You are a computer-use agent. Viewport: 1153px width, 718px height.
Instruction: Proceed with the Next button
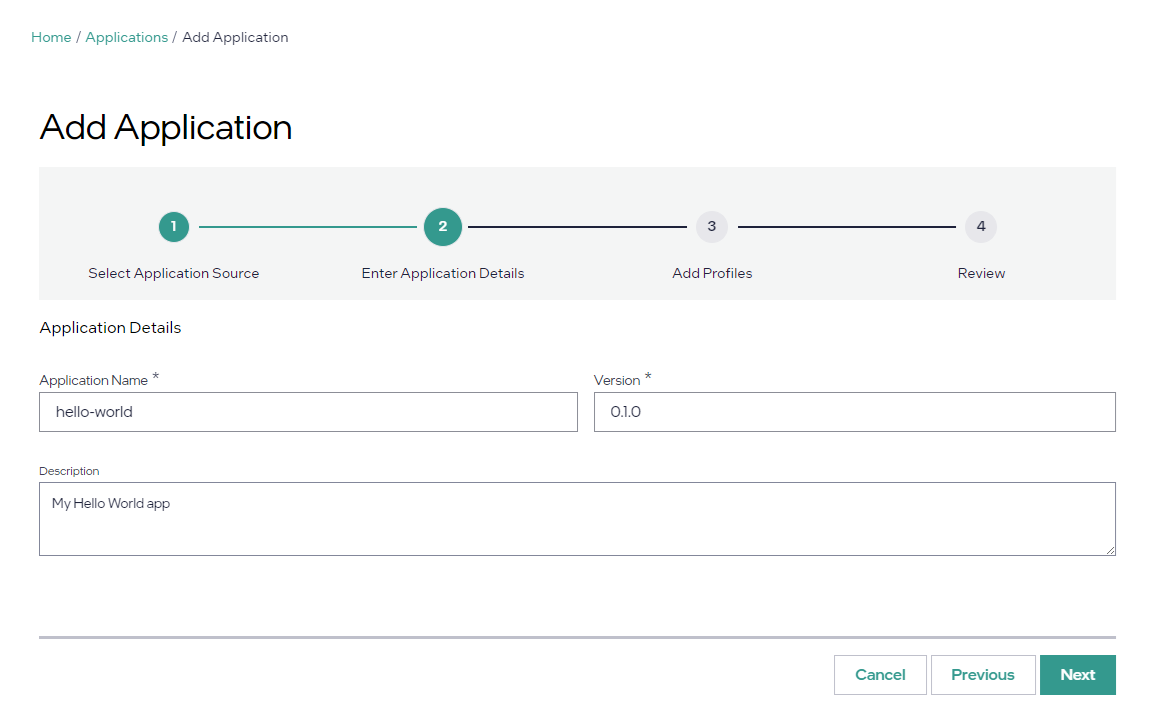(x=1077, y=675)
